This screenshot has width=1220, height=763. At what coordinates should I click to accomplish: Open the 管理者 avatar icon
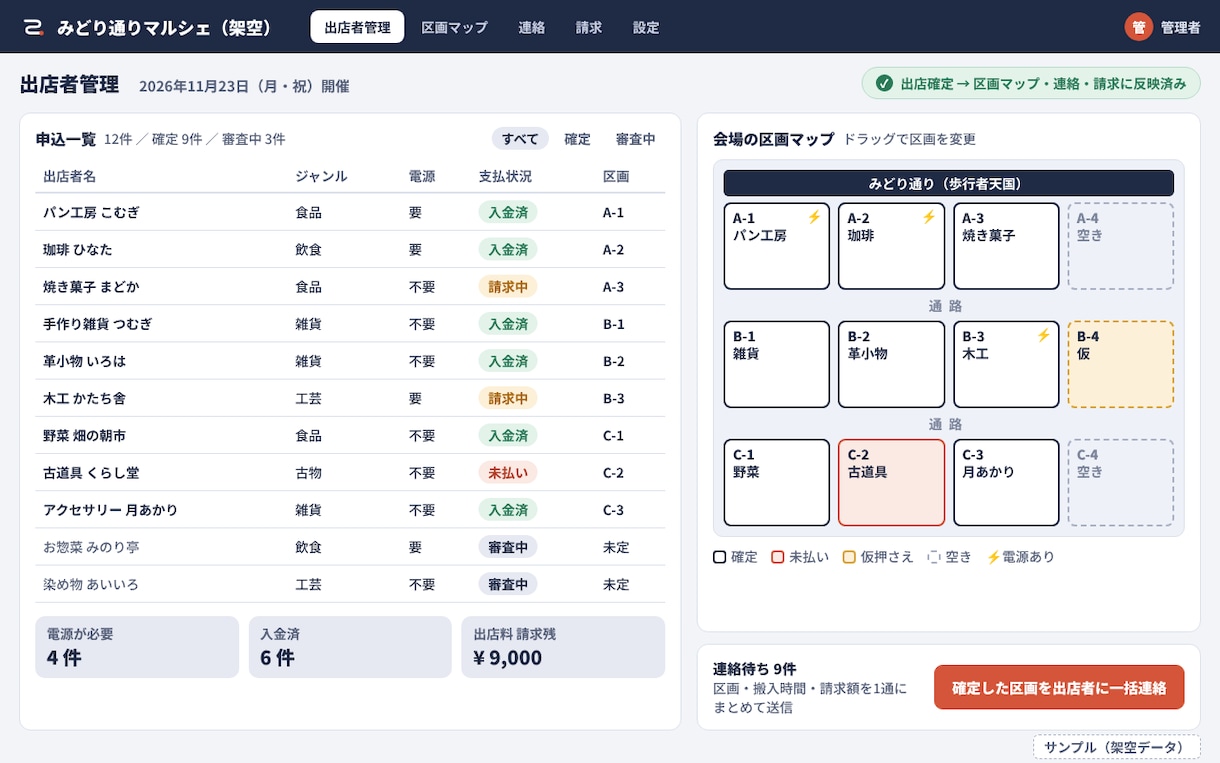coord(1138,27)
